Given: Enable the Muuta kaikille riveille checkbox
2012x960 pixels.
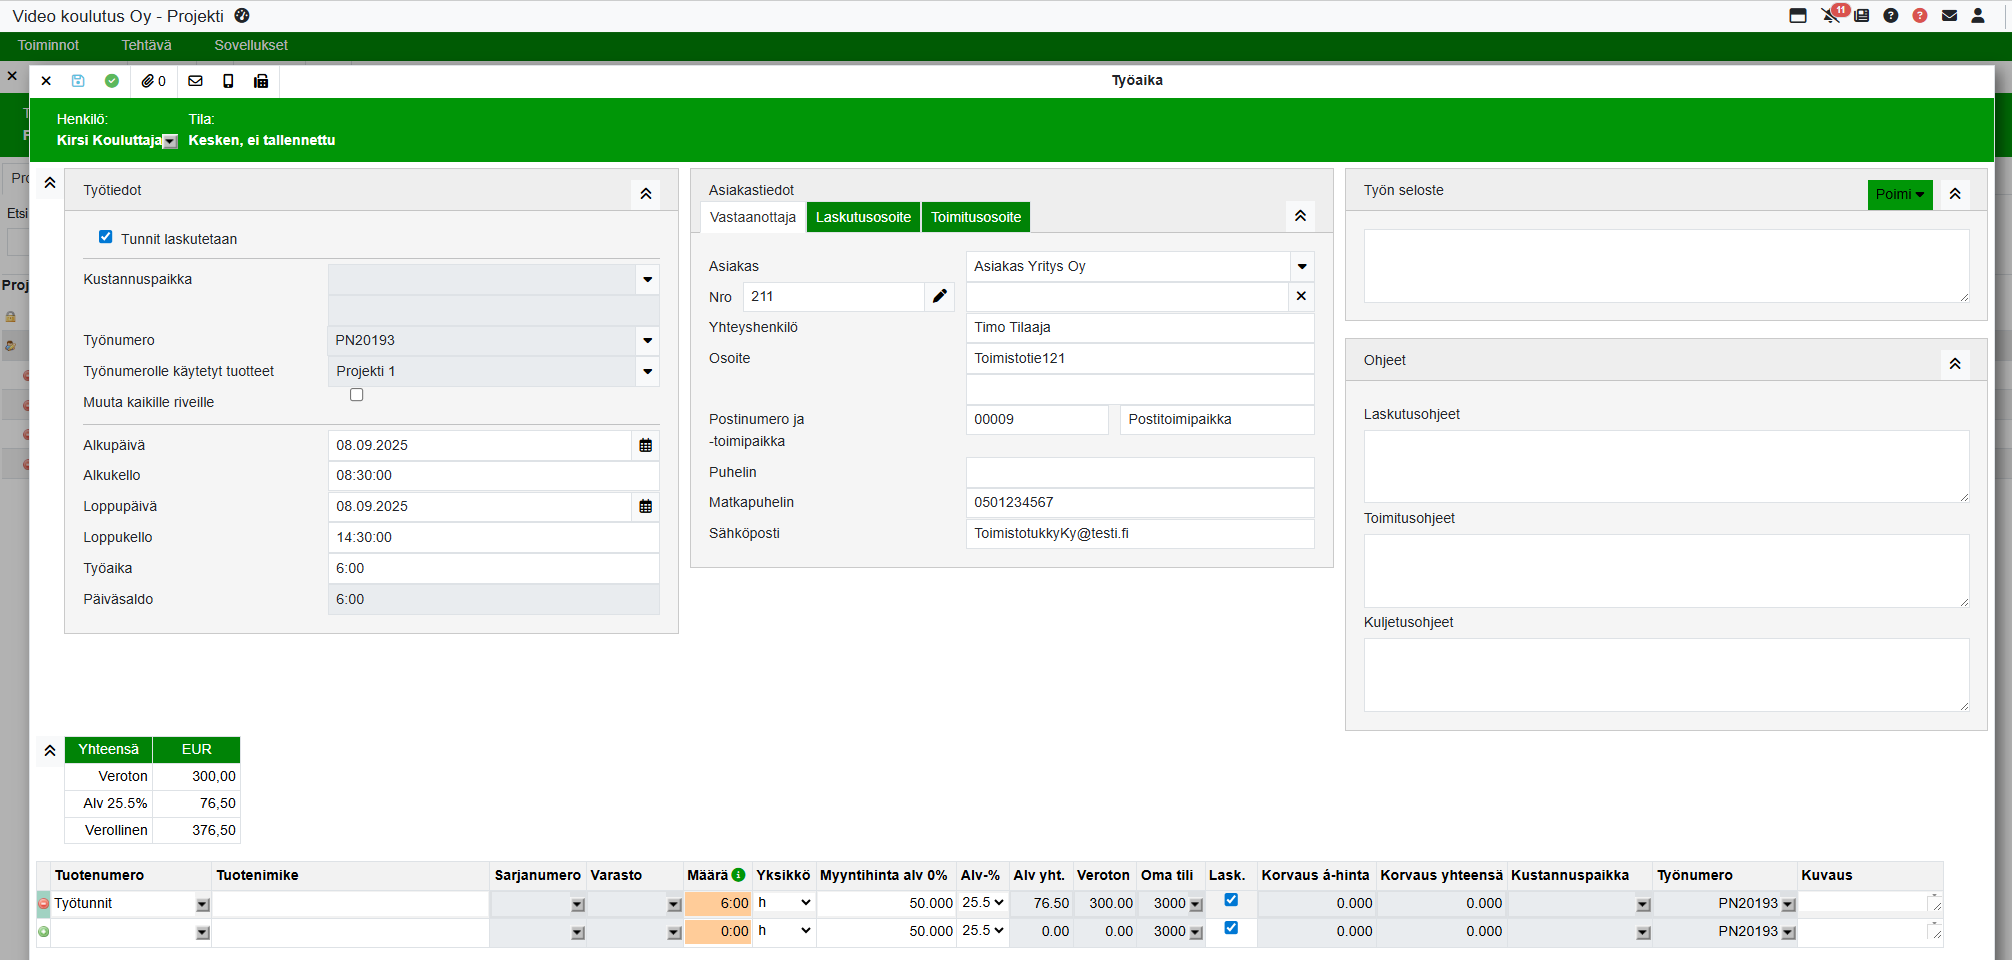Looking at the screenshot, I should pyautogui.click(x=356, y=395).
